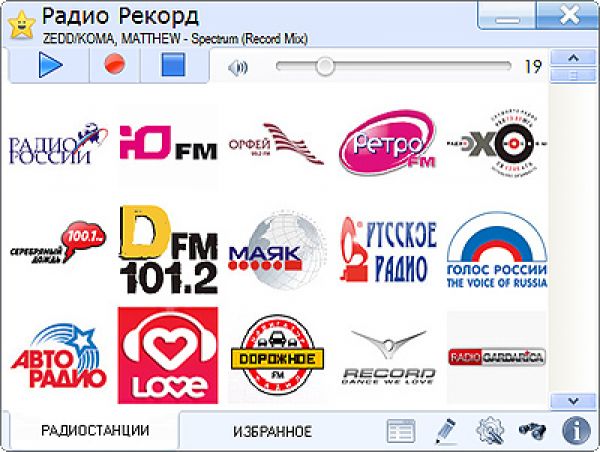Viewport: 600px width, 452px height.
Task: Select the Ретро FM station logo
Action: tap(388, 143)
